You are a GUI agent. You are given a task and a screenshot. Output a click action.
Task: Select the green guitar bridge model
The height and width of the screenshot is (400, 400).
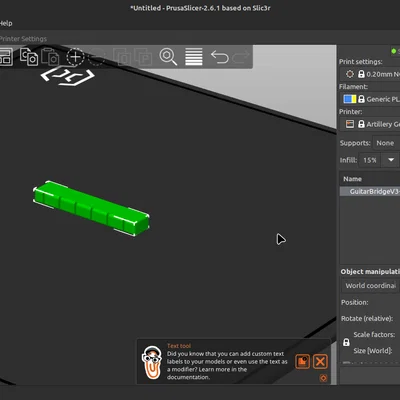click(x=91, y=208)
